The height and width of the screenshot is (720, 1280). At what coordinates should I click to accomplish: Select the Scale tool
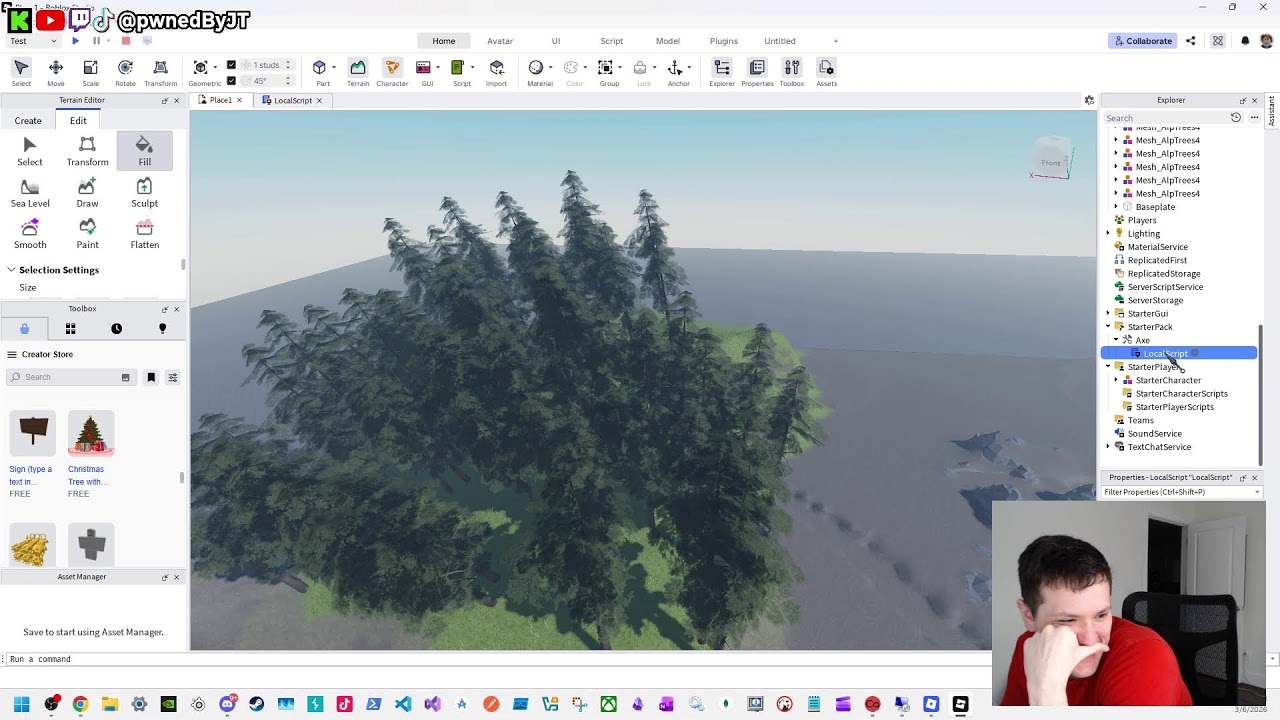coord(90,72)
